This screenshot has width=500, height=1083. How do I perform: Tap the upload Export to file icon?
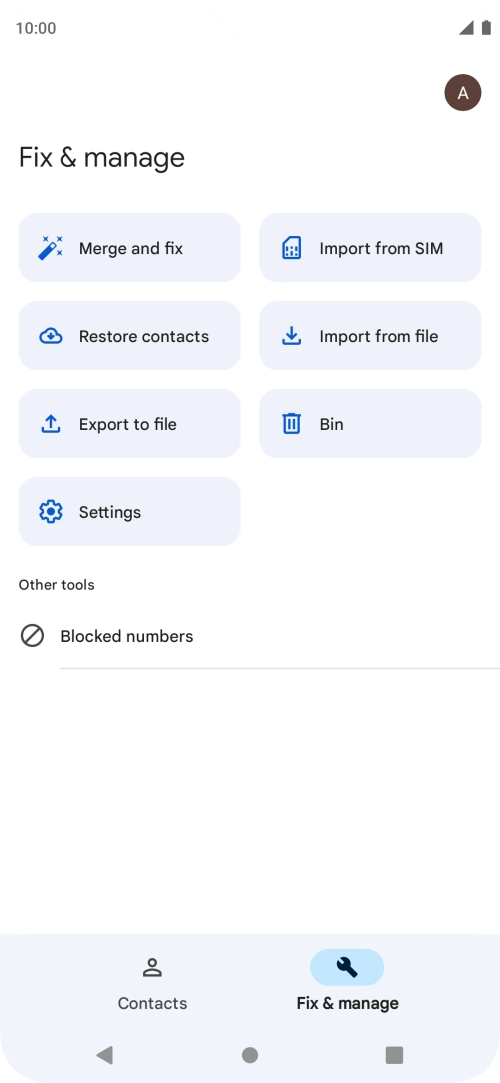pyautogui.click(x=50, y=424)
